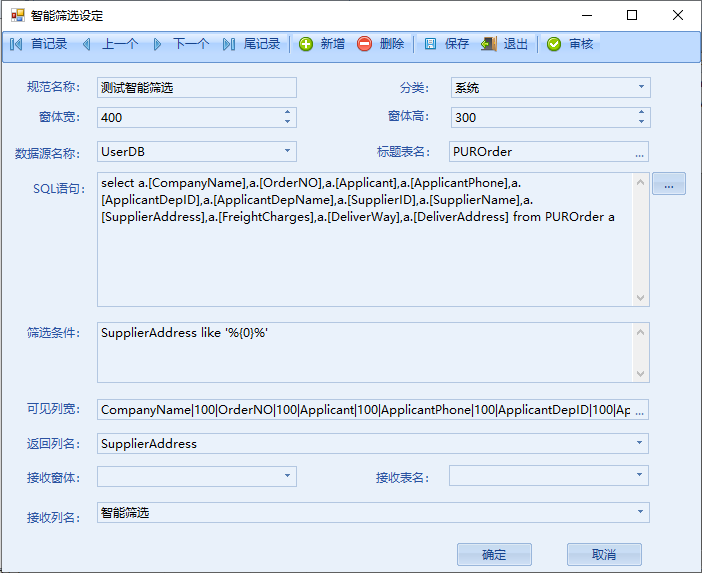Image resolution: width=702 pixels, height=573 pixels.
Task: Click up arrow of 筛选条件 scrollbar
Action: pos(640,332)
